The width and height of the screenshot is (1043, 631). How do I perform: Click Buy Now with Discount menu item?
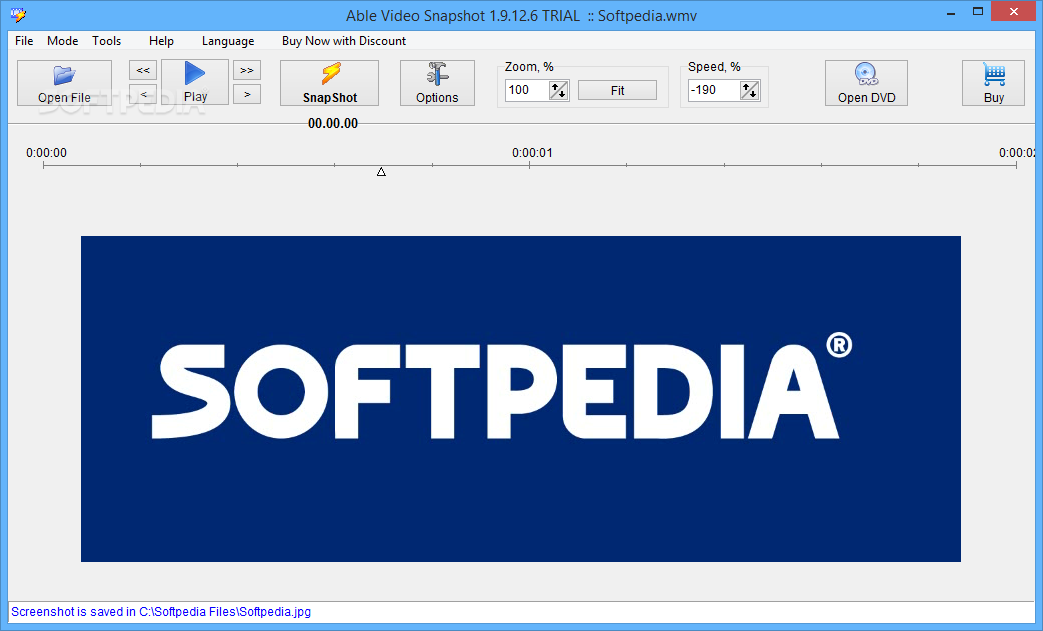[x=344, y=41]
